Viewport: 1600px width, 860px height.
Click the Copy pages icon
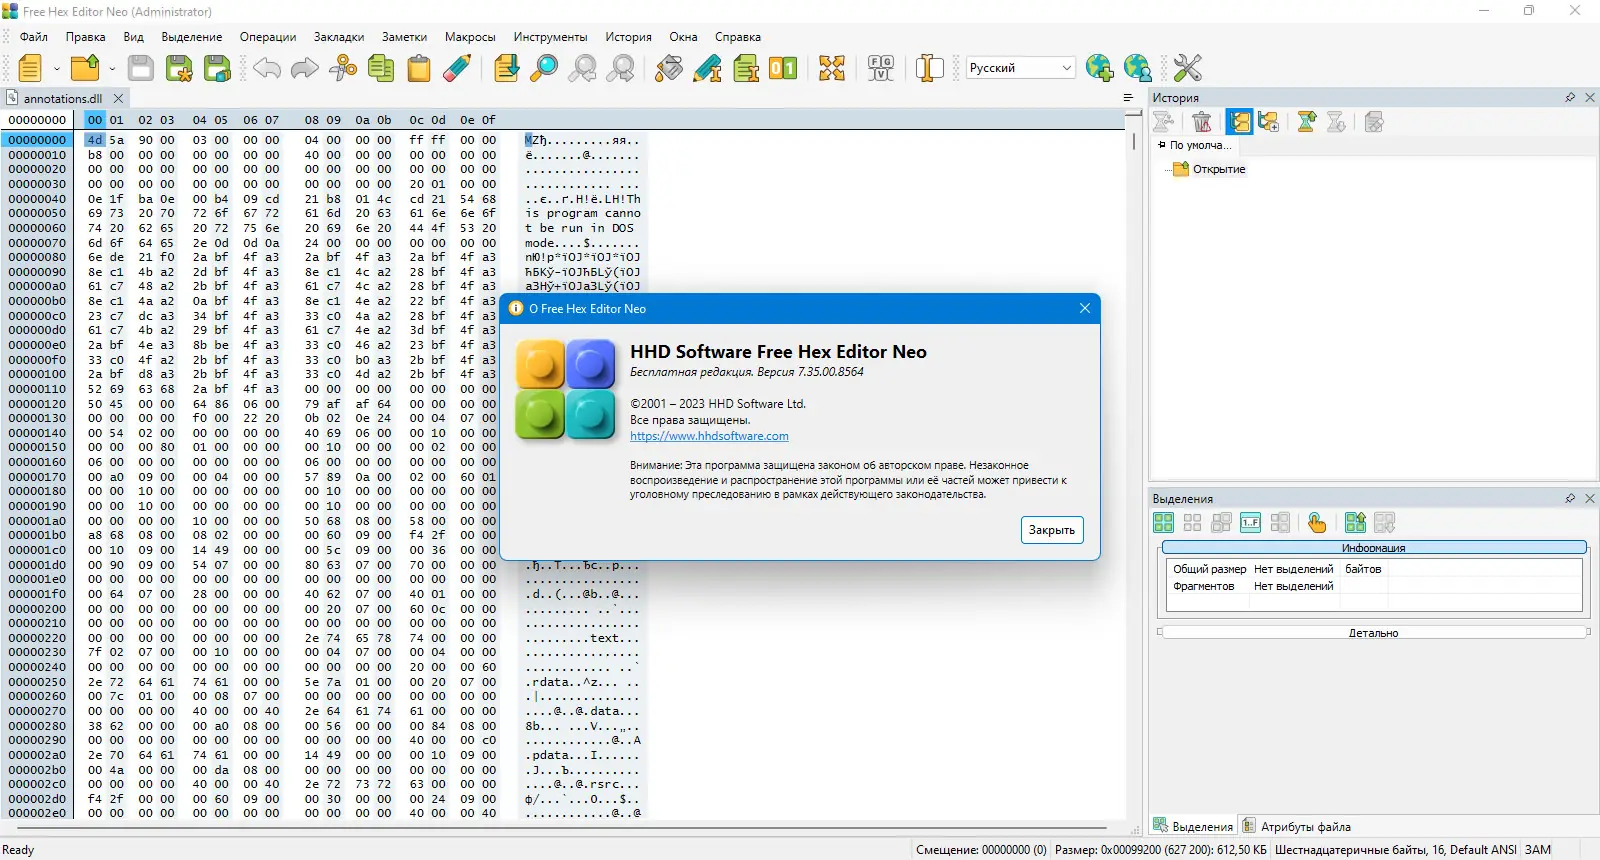[x=381, y=68]
